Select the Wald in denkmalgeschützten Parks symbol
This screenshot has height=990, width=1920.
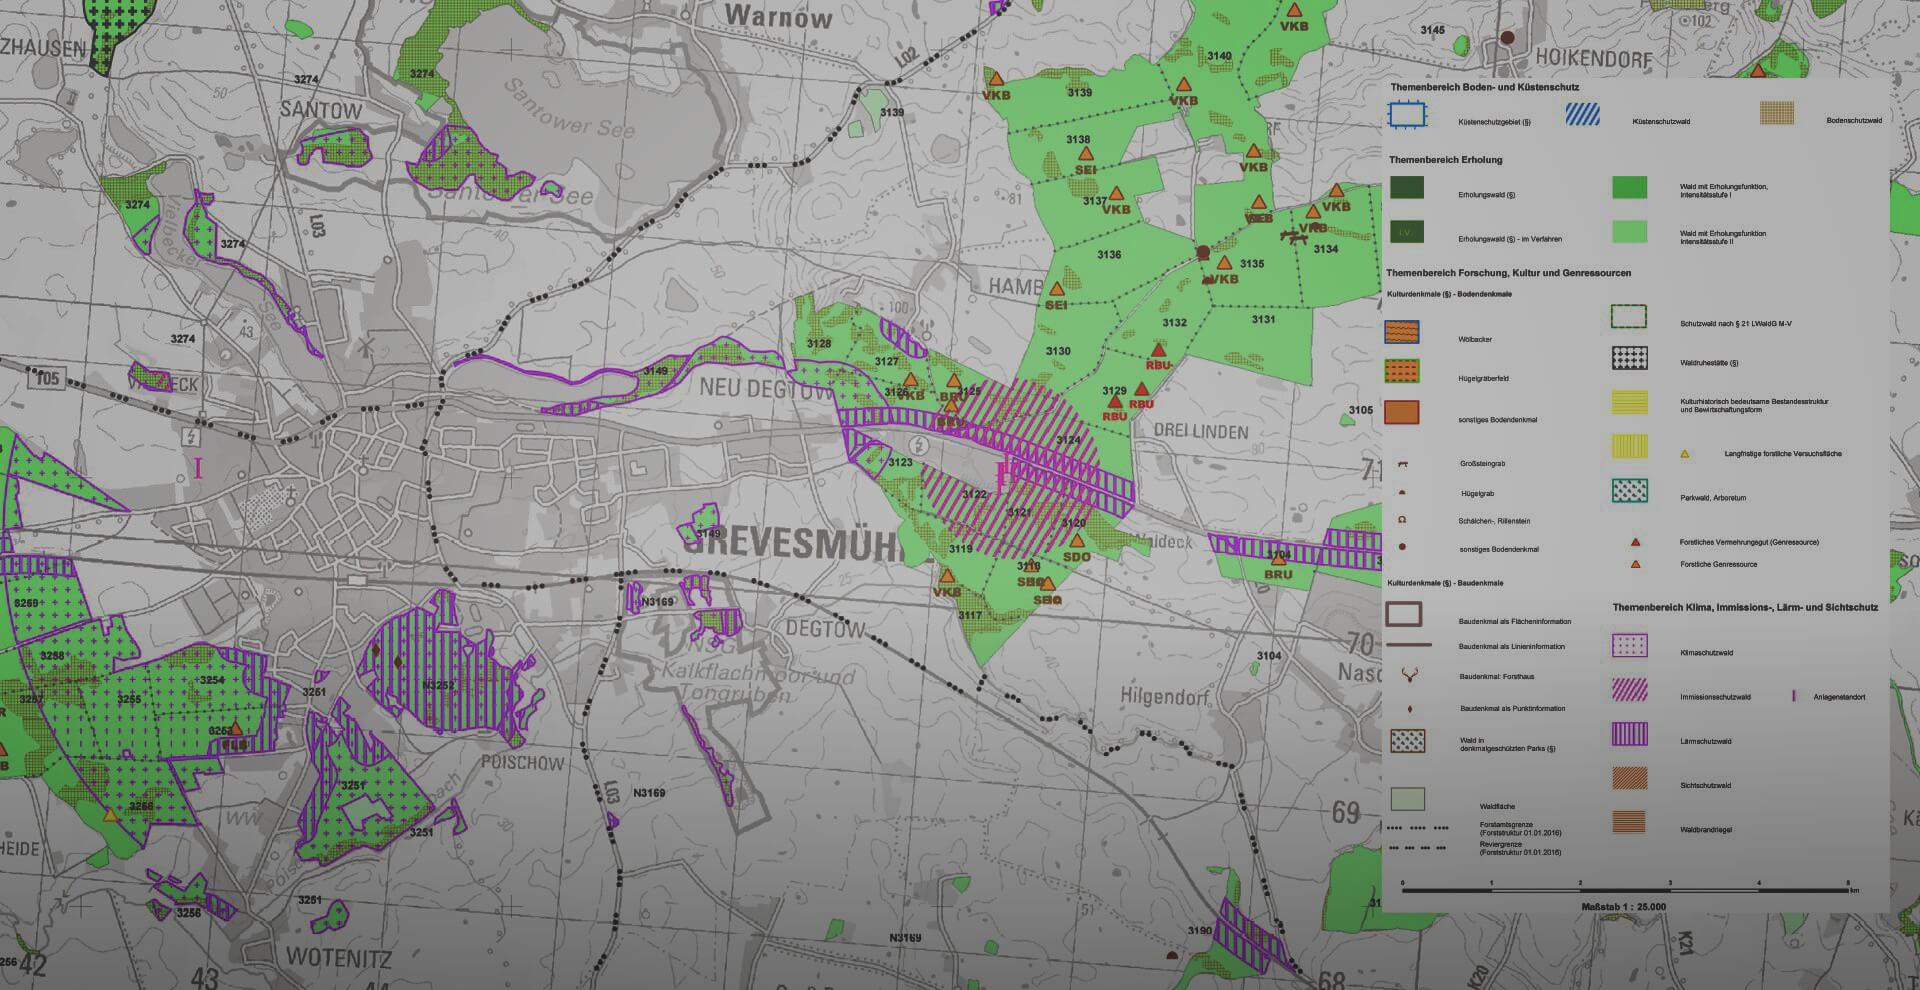1407,741
